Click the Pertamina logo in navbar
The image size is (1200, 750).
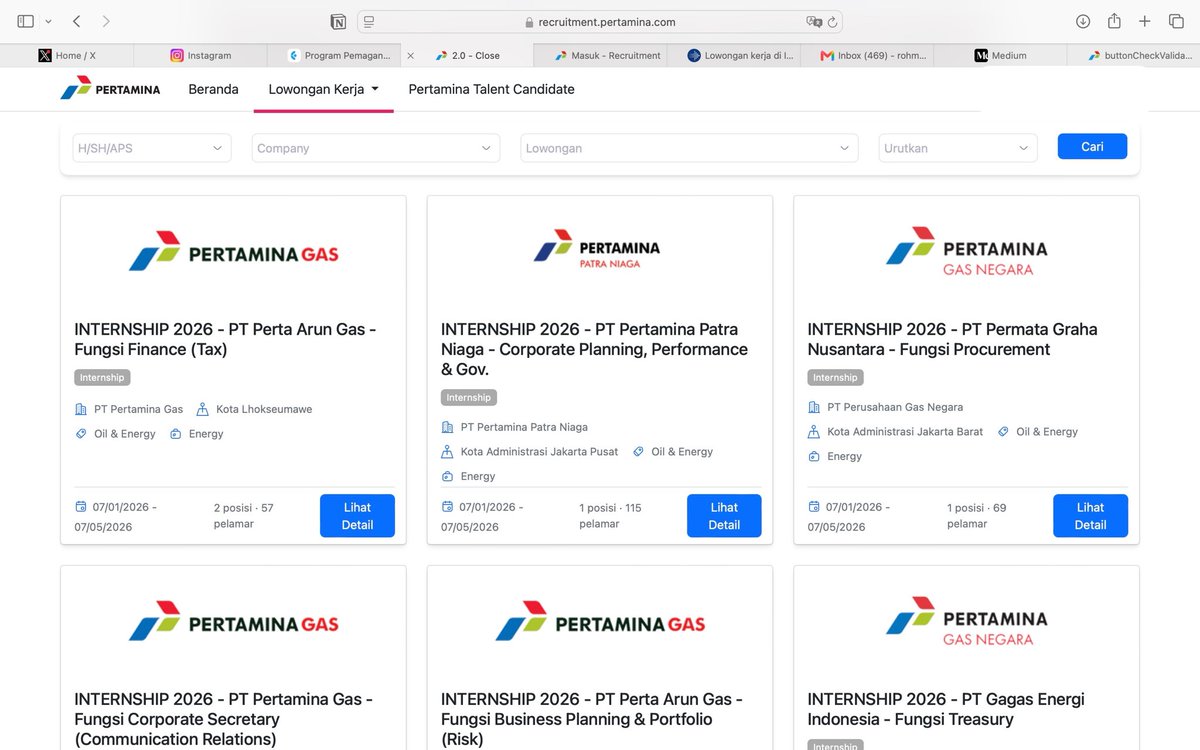(110, 89)
